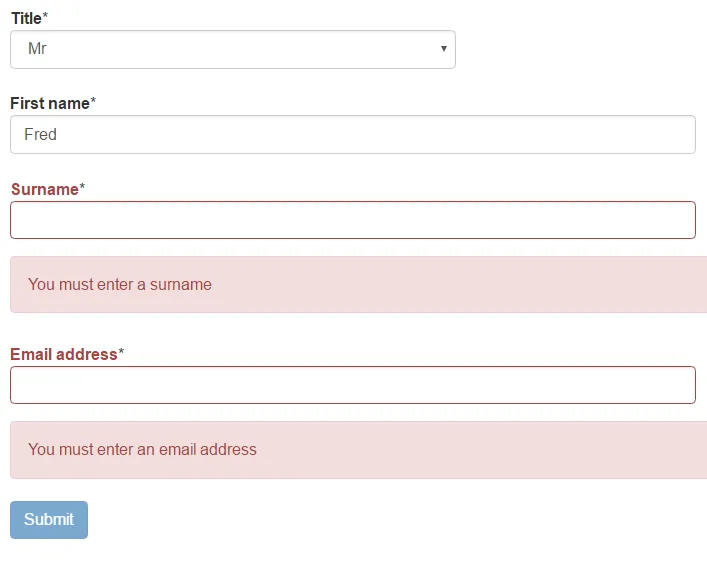This screenshot has height=561, width=707.
Task: Focus the empty Email address input
Action: pos(352,385)
